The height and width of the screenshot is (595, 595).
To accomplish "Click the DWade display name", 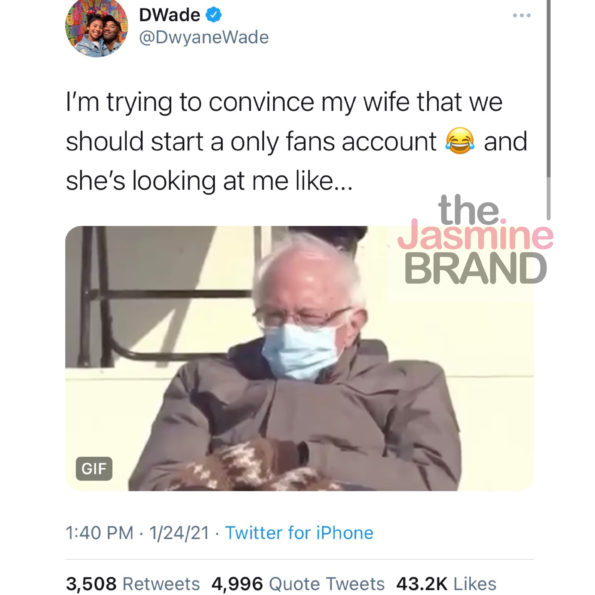I will tap(170, 15).
